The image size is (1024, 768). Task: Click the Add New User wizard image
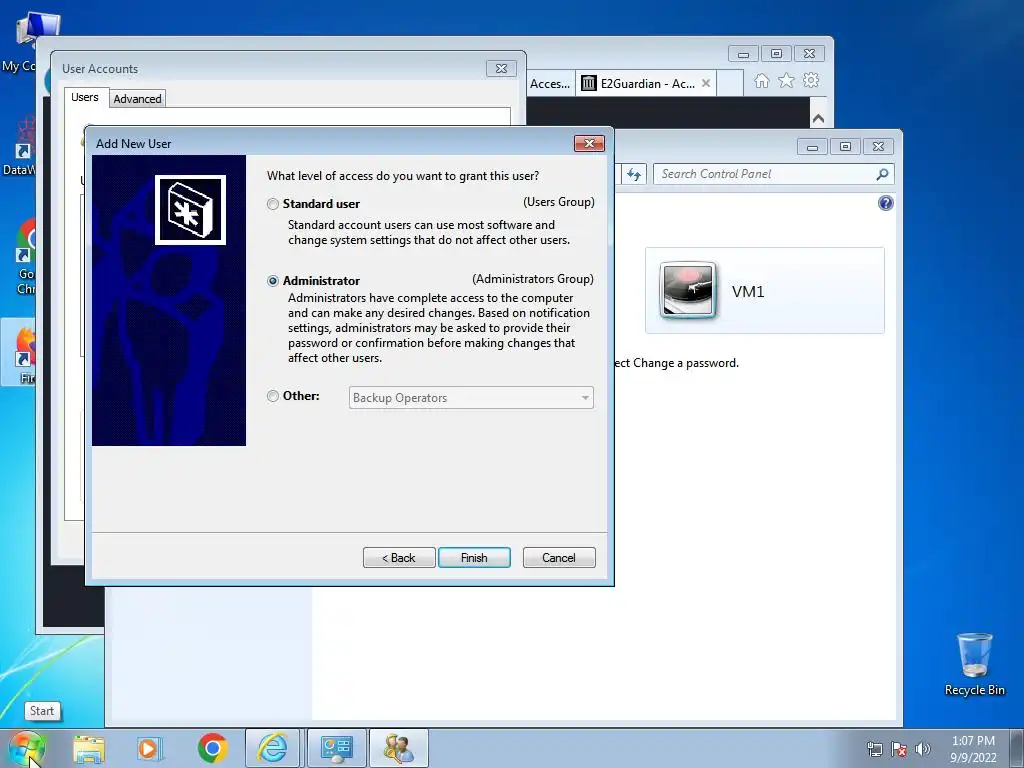[x=169, y=300]
